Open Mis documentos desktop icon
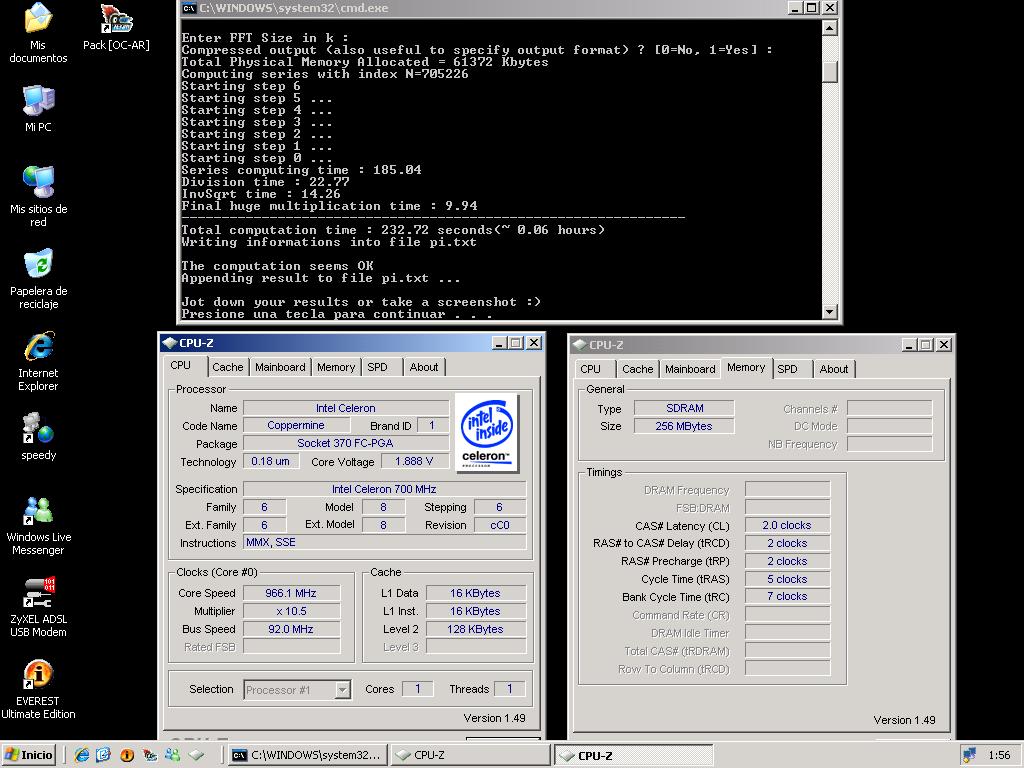The image size is (1024, 768). (39, 33)
